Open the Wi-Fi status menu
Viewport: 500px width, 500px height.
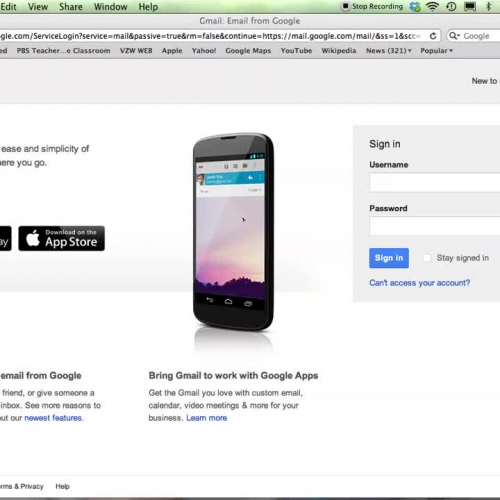[x=433, y=6]
